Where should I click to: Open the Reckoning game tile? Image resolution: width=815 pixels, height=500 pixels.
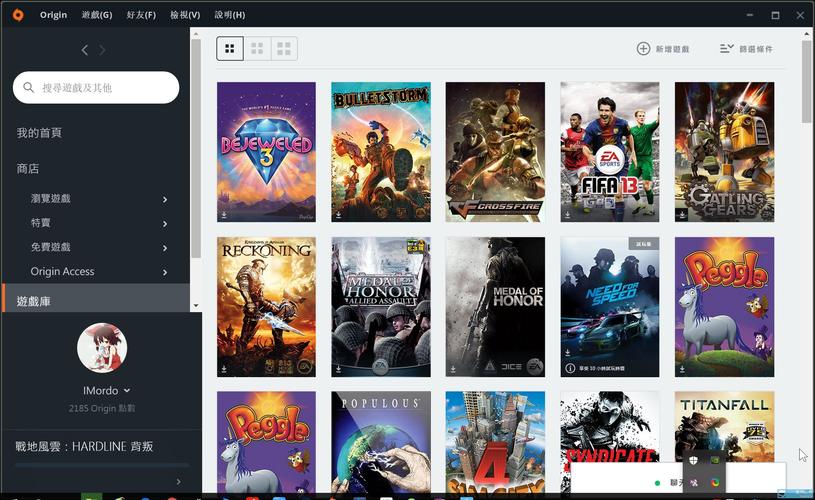click(x=266, y=307)
